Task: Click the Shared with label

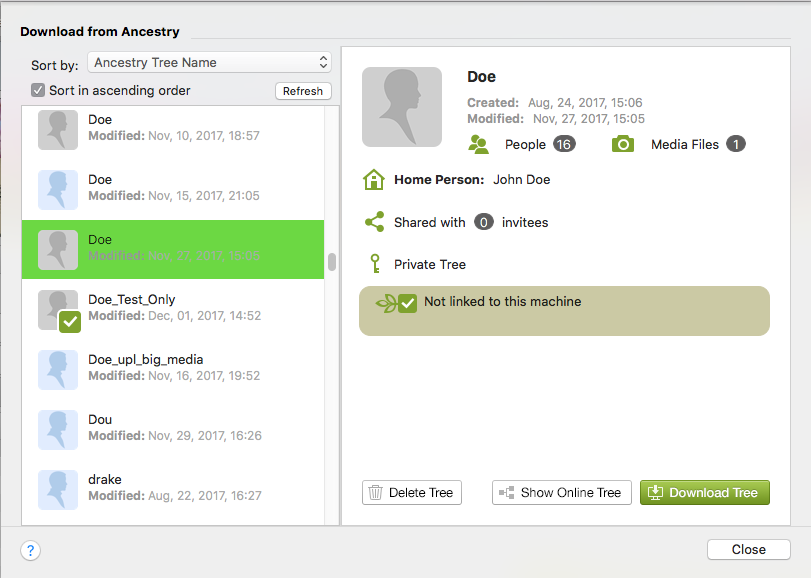Action: click(x=430, y=222)
